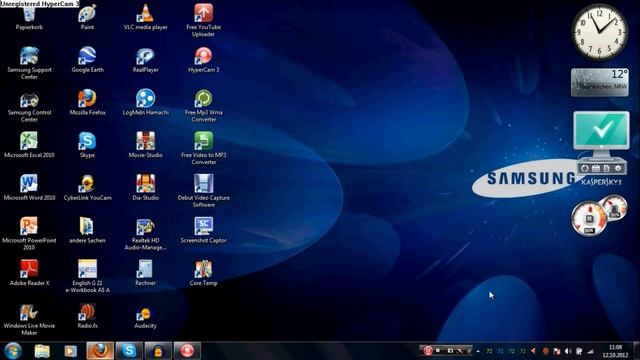Launch Microsoft Excel 2010
This screenshot has width=640, height=360.
click(x=29, y=145)
